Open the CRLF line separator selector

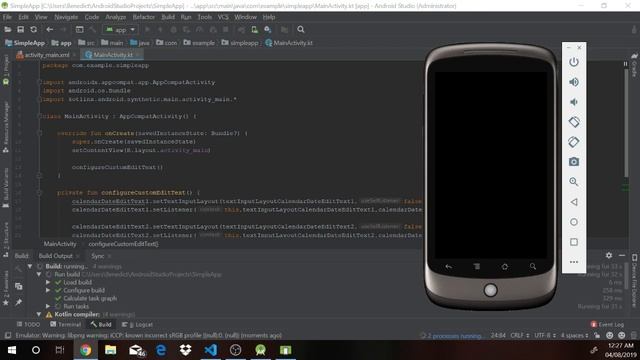click(x=520, y=336)
